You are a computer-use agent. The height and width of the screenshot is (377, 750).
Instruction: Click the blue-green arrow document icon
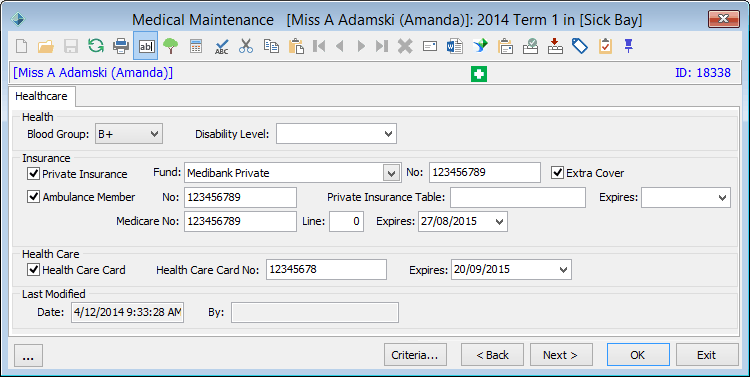[x=480, y=46]
